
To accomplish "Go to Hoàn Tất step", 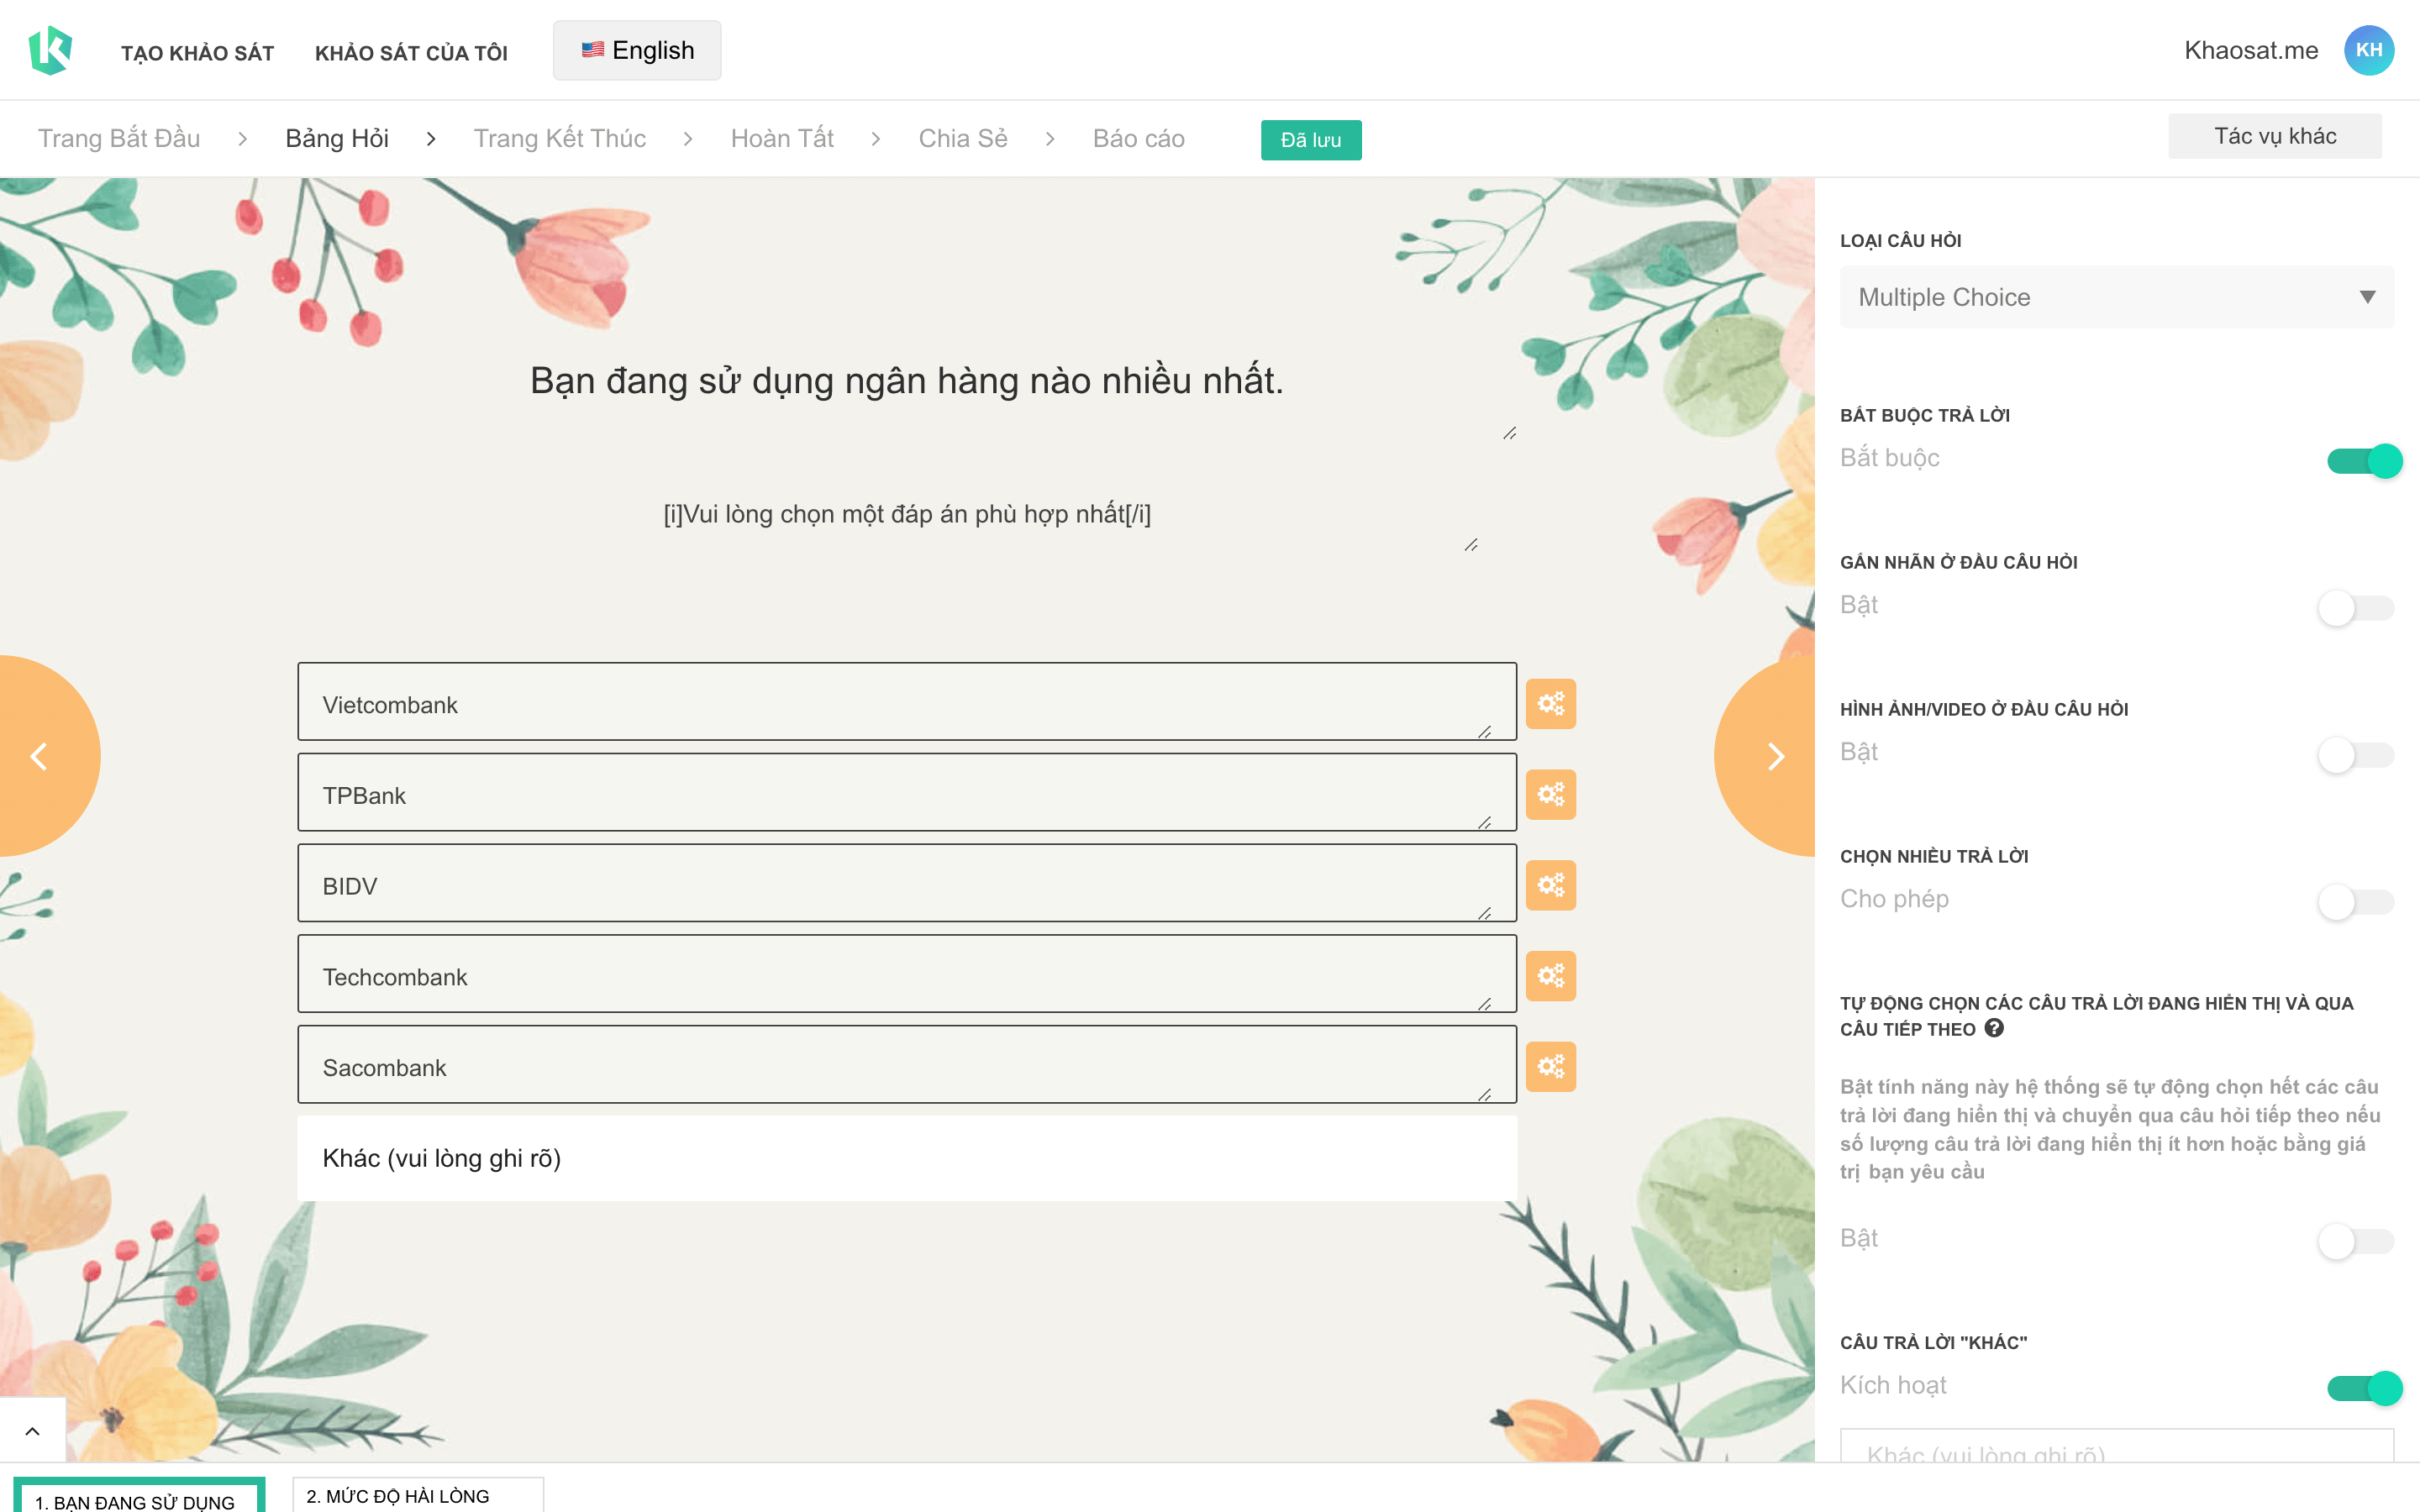I will pyautogui.click(x=782, y=138).
